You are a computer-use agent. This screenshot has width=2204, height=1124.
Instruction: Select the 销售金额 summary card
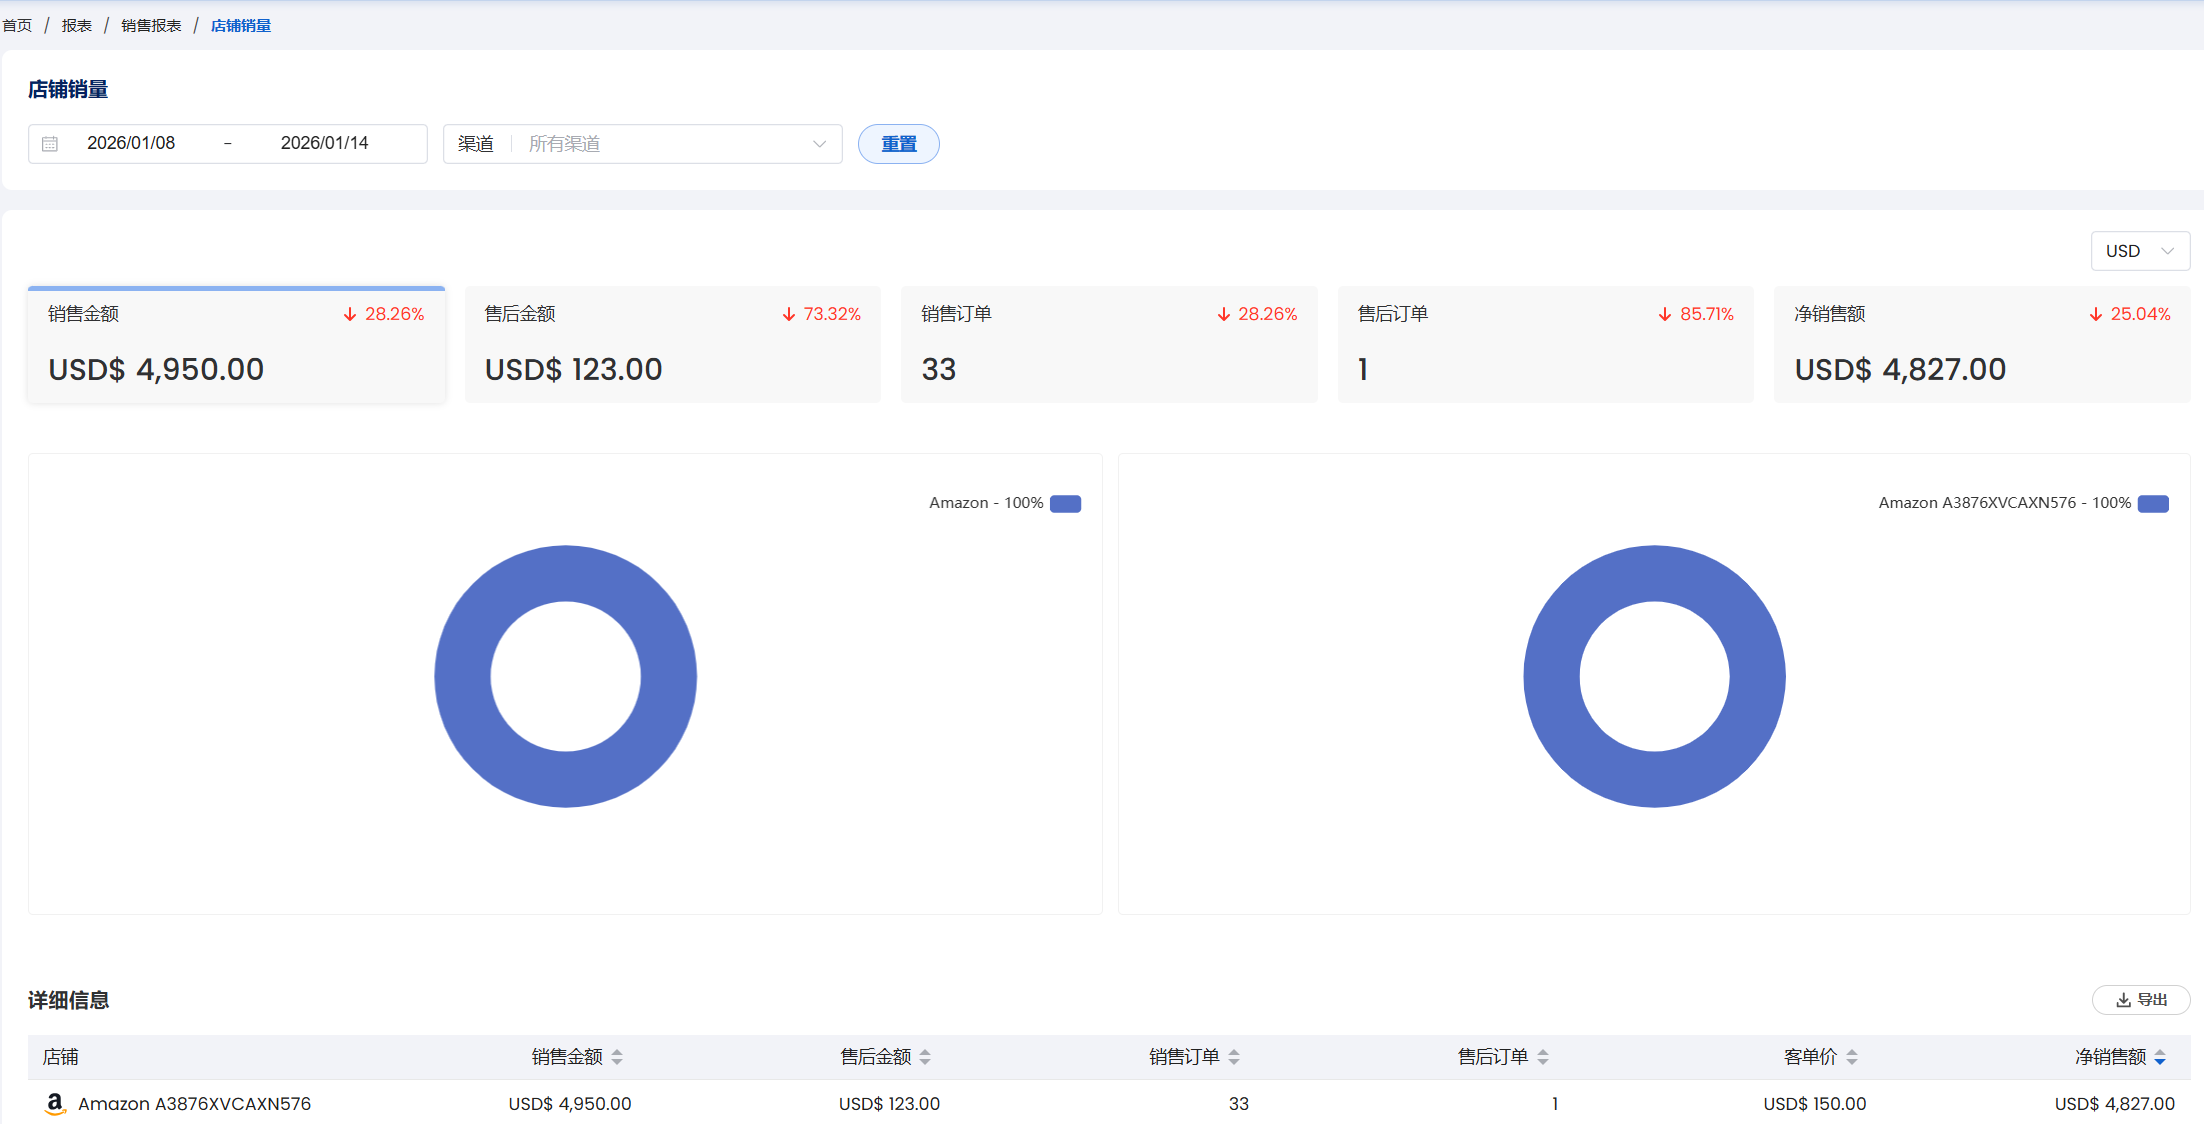tap(236, 345)
